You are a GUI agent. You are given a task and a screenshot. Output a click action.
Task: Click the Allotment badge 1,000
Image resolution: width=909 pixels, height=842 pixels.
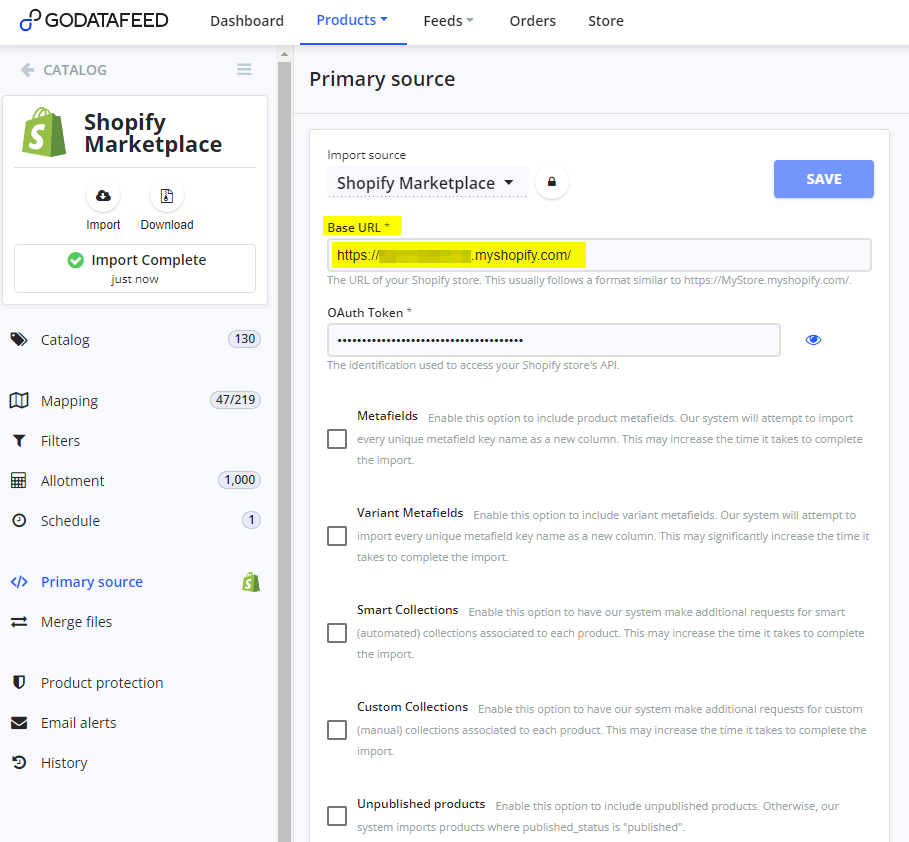point(239,480)
